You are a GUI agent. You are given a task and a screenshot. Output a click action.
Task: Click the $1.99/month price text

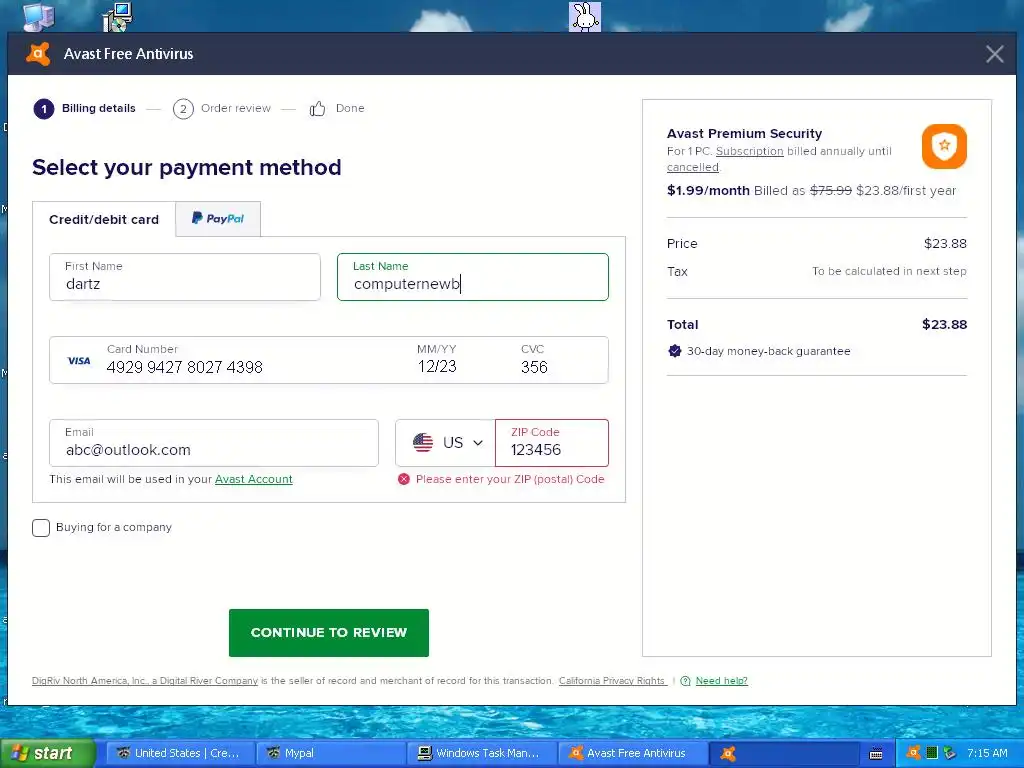point(708,191)
